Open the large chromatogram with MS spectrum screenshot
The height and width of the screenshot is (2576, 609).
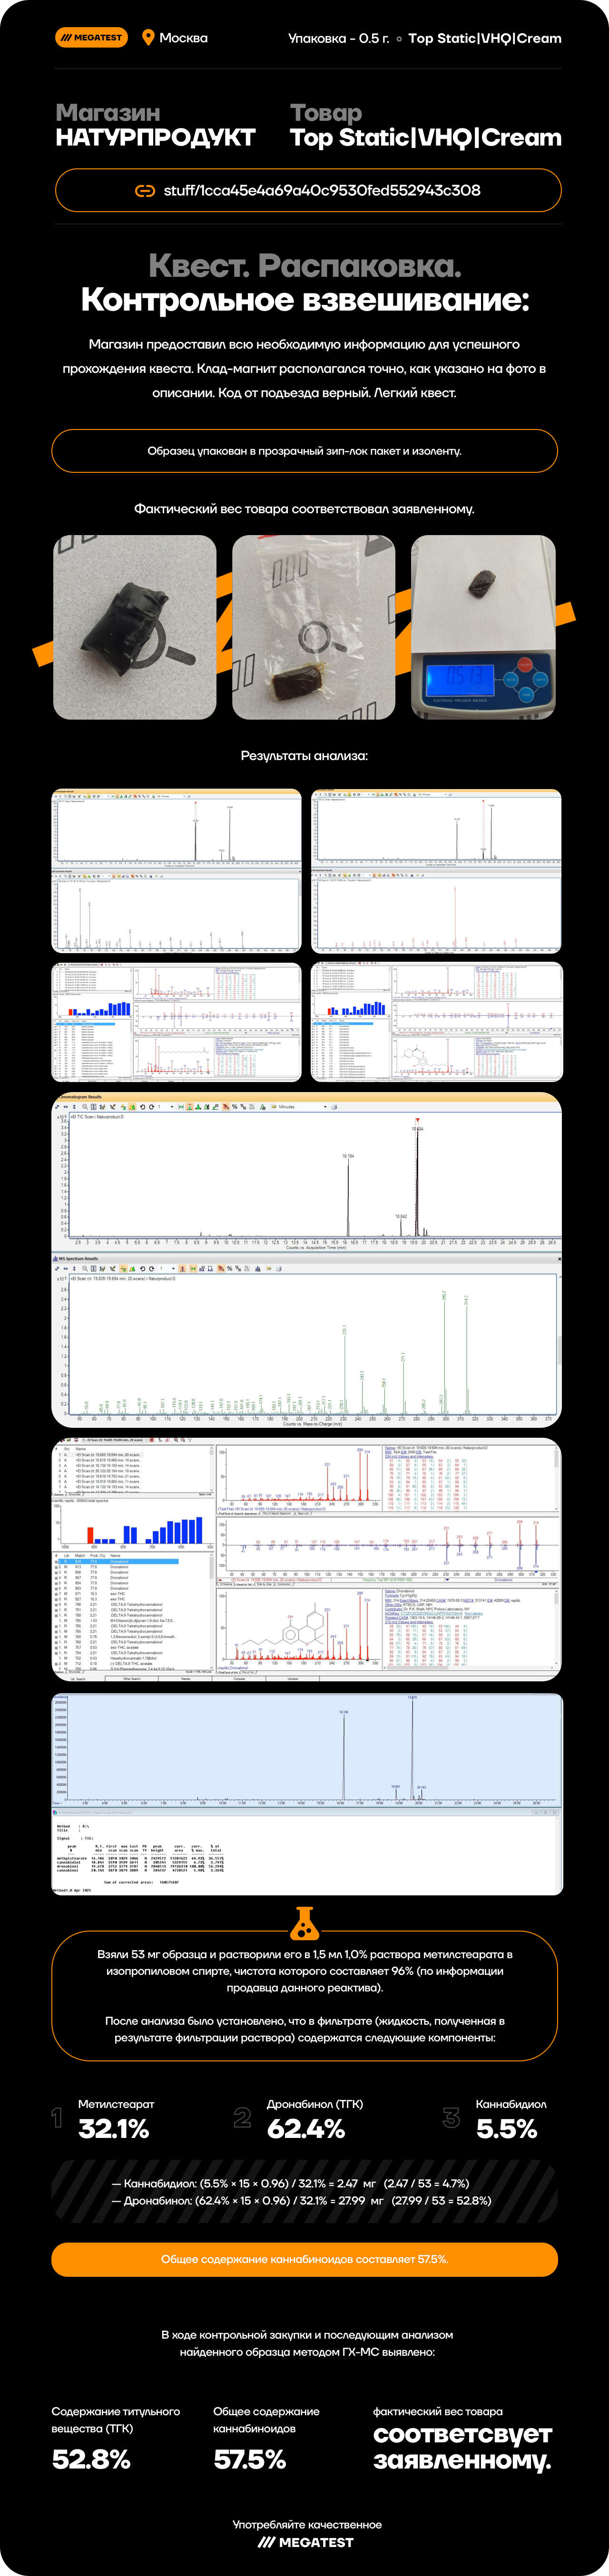306,1259
